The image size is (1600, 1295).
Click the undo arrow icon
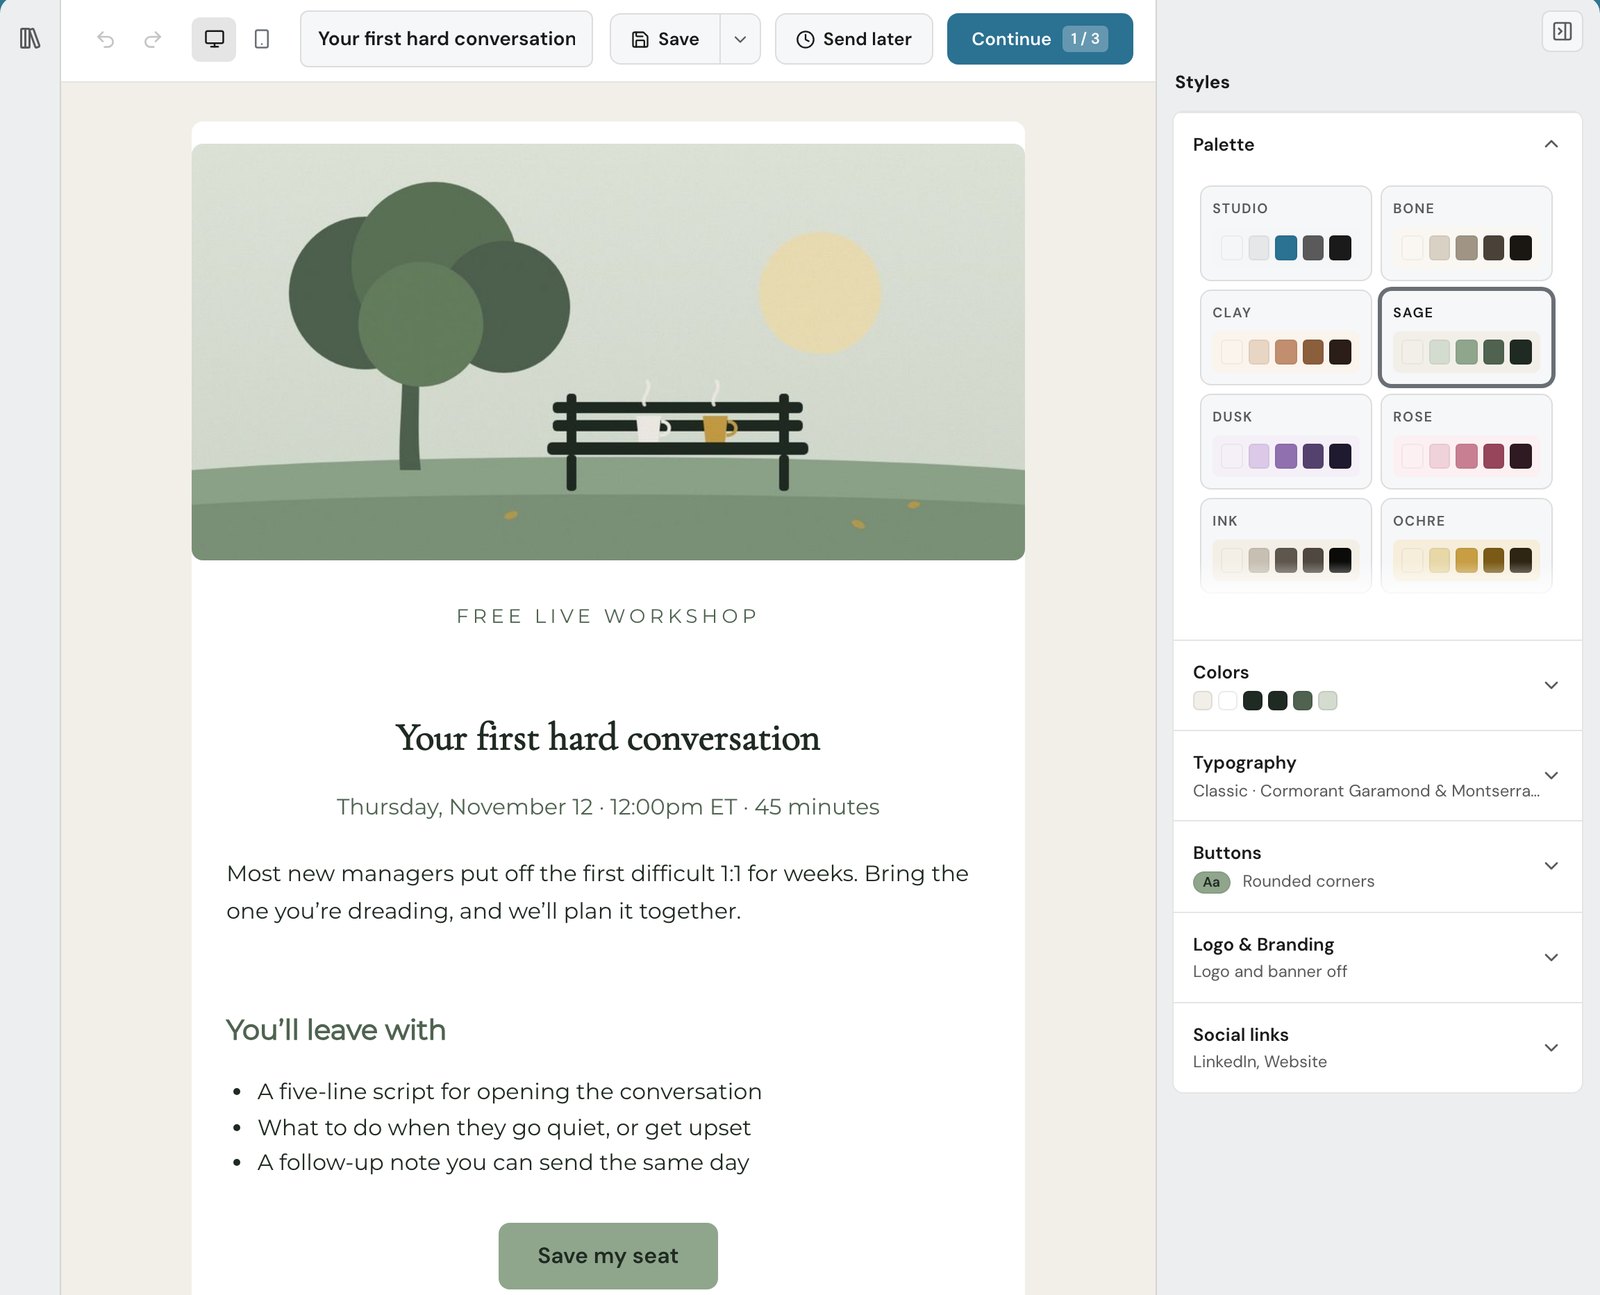[106, 39]
